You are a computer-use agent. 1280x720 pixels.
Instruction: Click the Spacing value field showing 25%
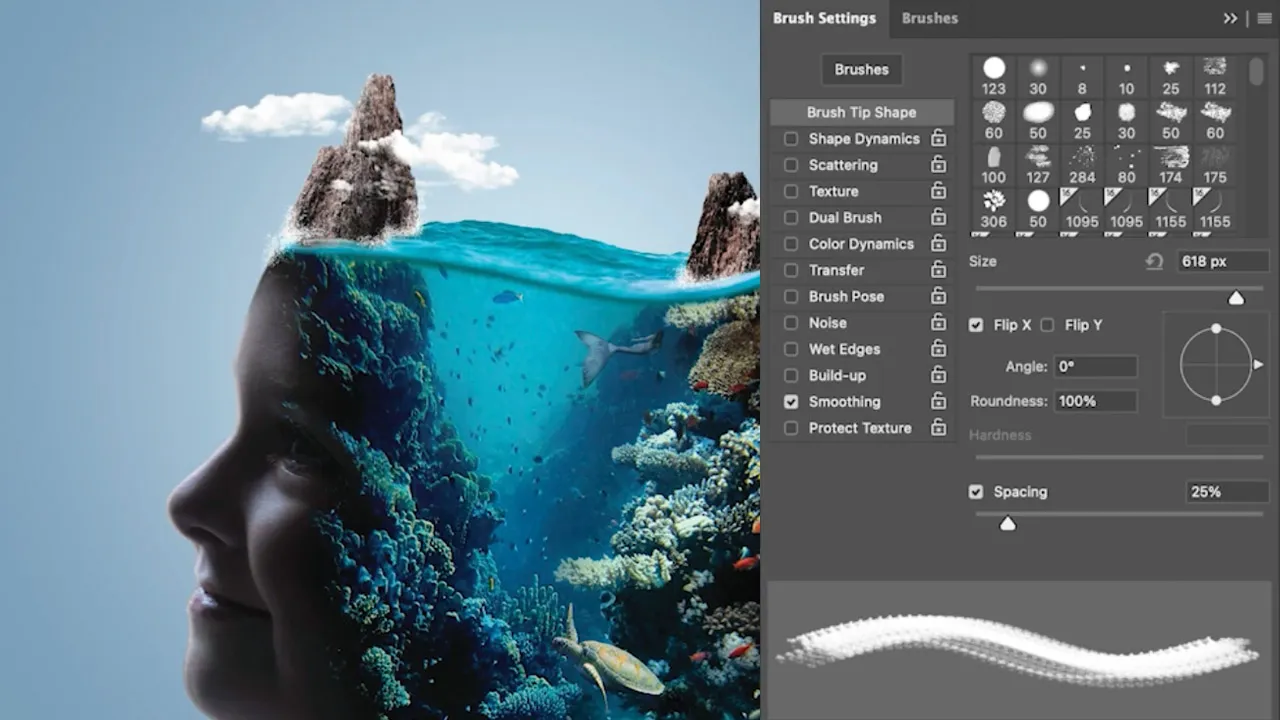coord(1227,492)
